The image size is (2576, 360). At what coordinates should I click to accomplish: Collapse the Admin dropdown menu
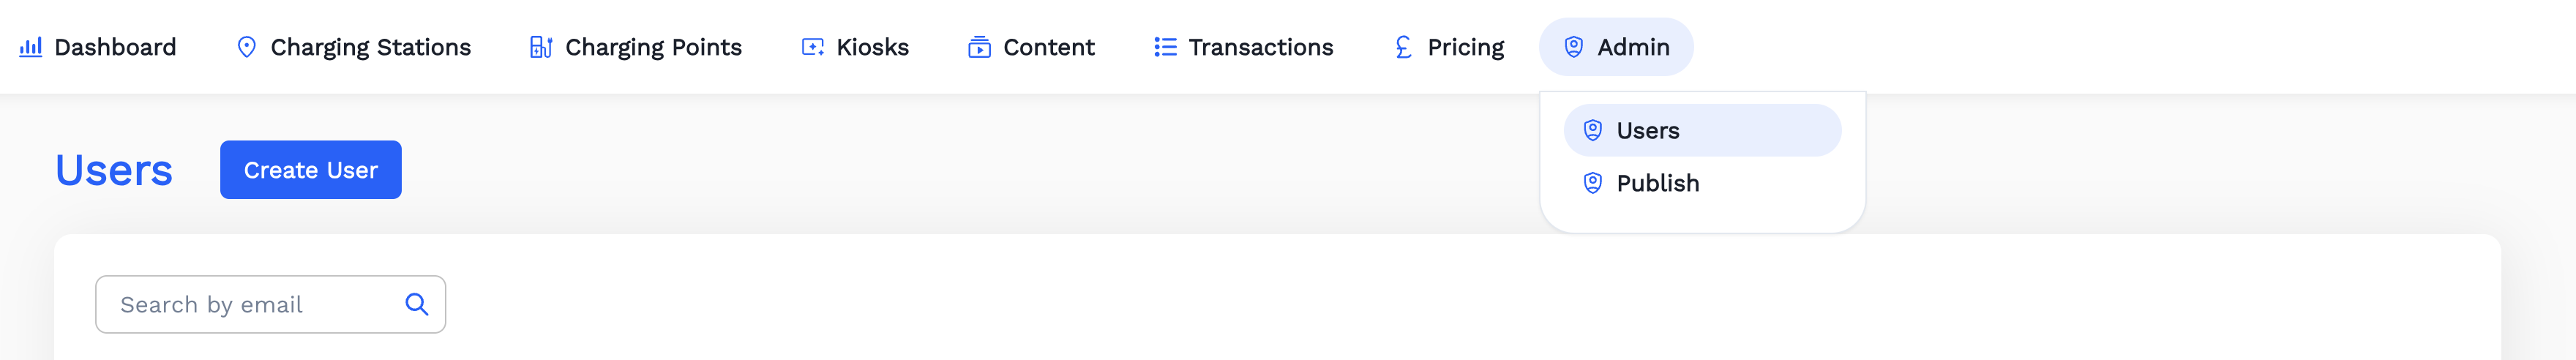1615,47
